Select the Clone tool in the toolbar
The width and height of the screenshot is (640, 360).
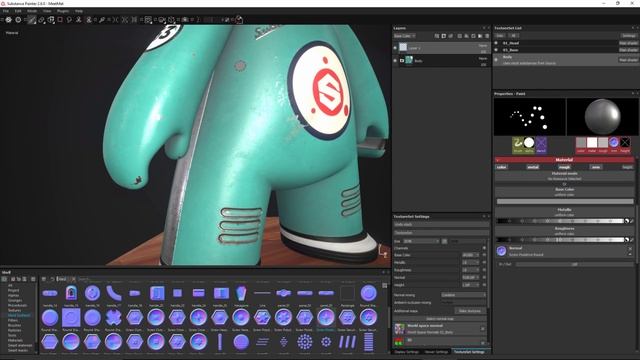tap(79, 20)
